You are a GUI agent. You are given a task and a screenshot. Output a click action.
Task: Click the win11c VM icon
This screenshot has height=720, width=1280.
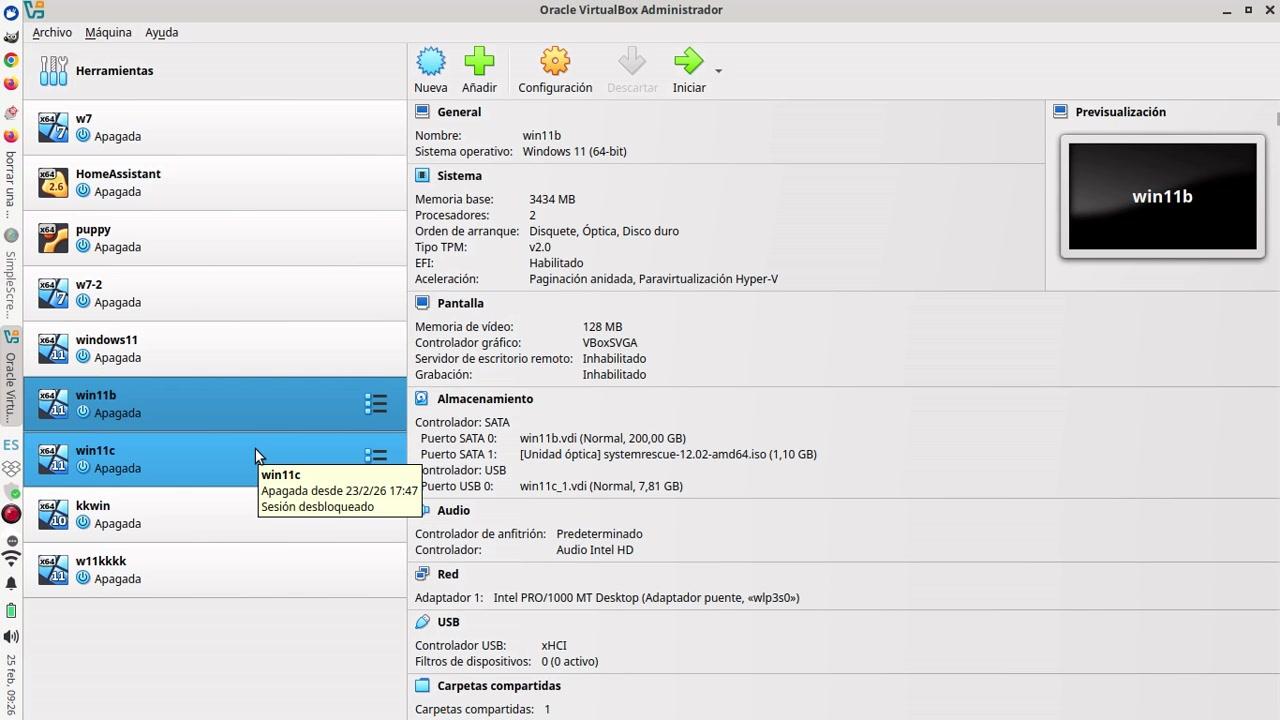(x=53, y=459)
